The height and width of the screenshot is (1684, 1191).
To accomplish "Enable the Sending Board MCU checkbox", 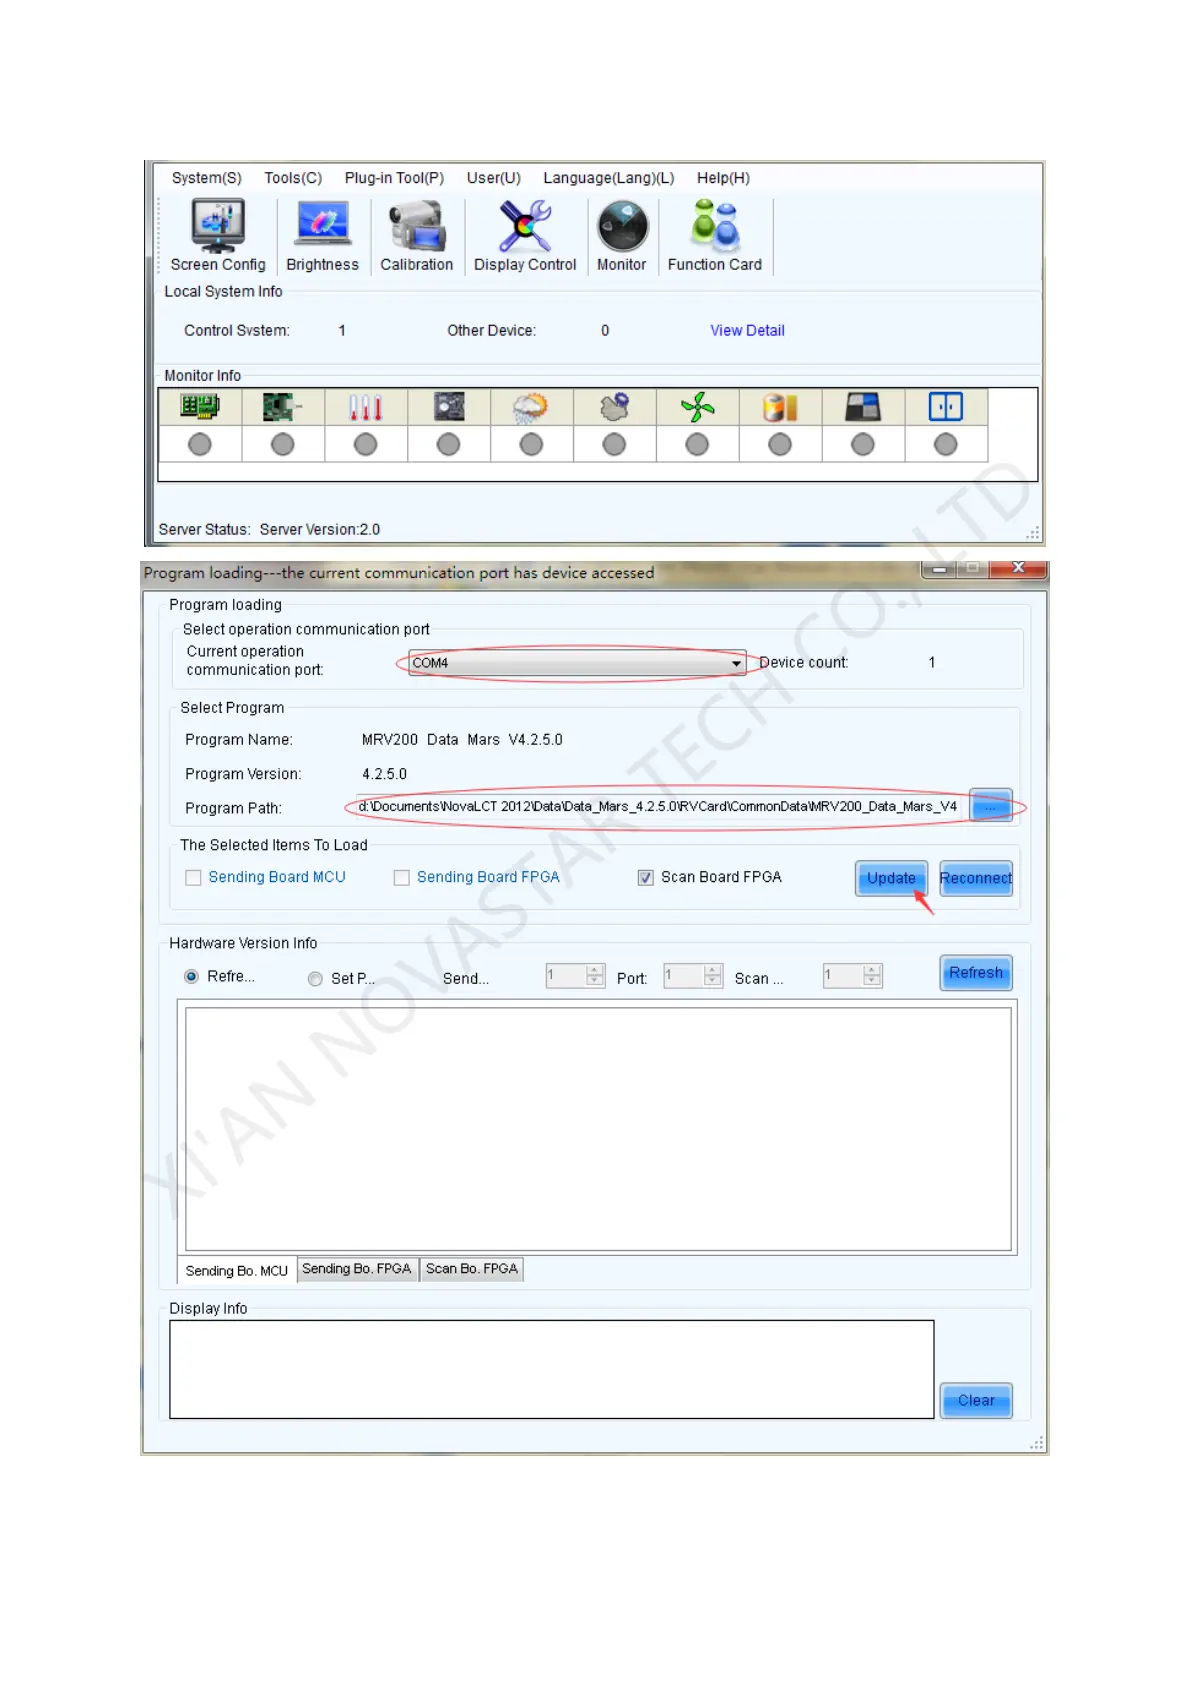I will [x=193, y=878].
